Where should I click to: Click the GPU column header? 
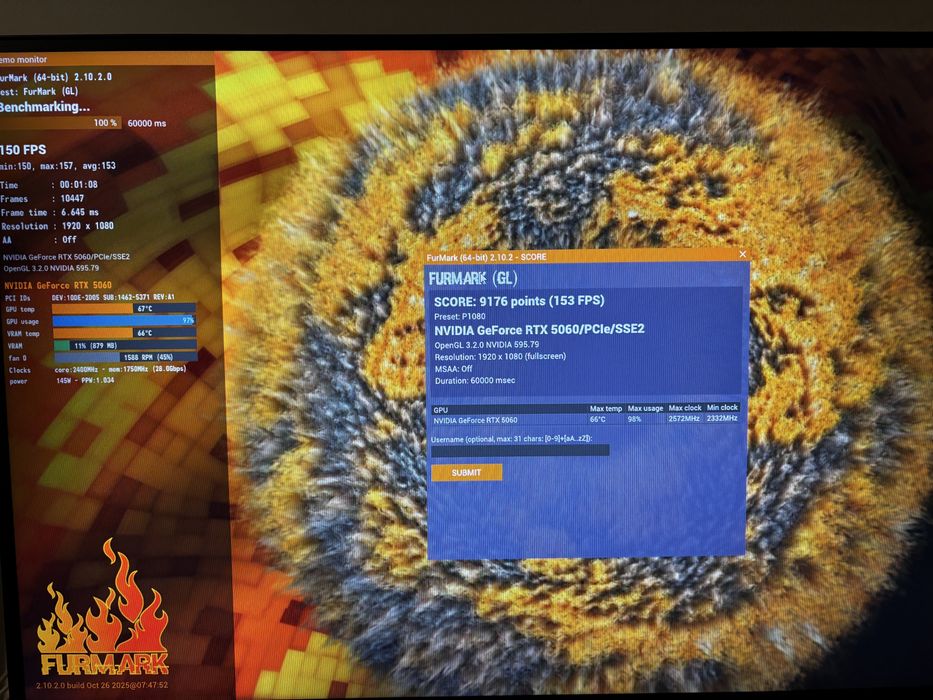[x=441, y=410]
